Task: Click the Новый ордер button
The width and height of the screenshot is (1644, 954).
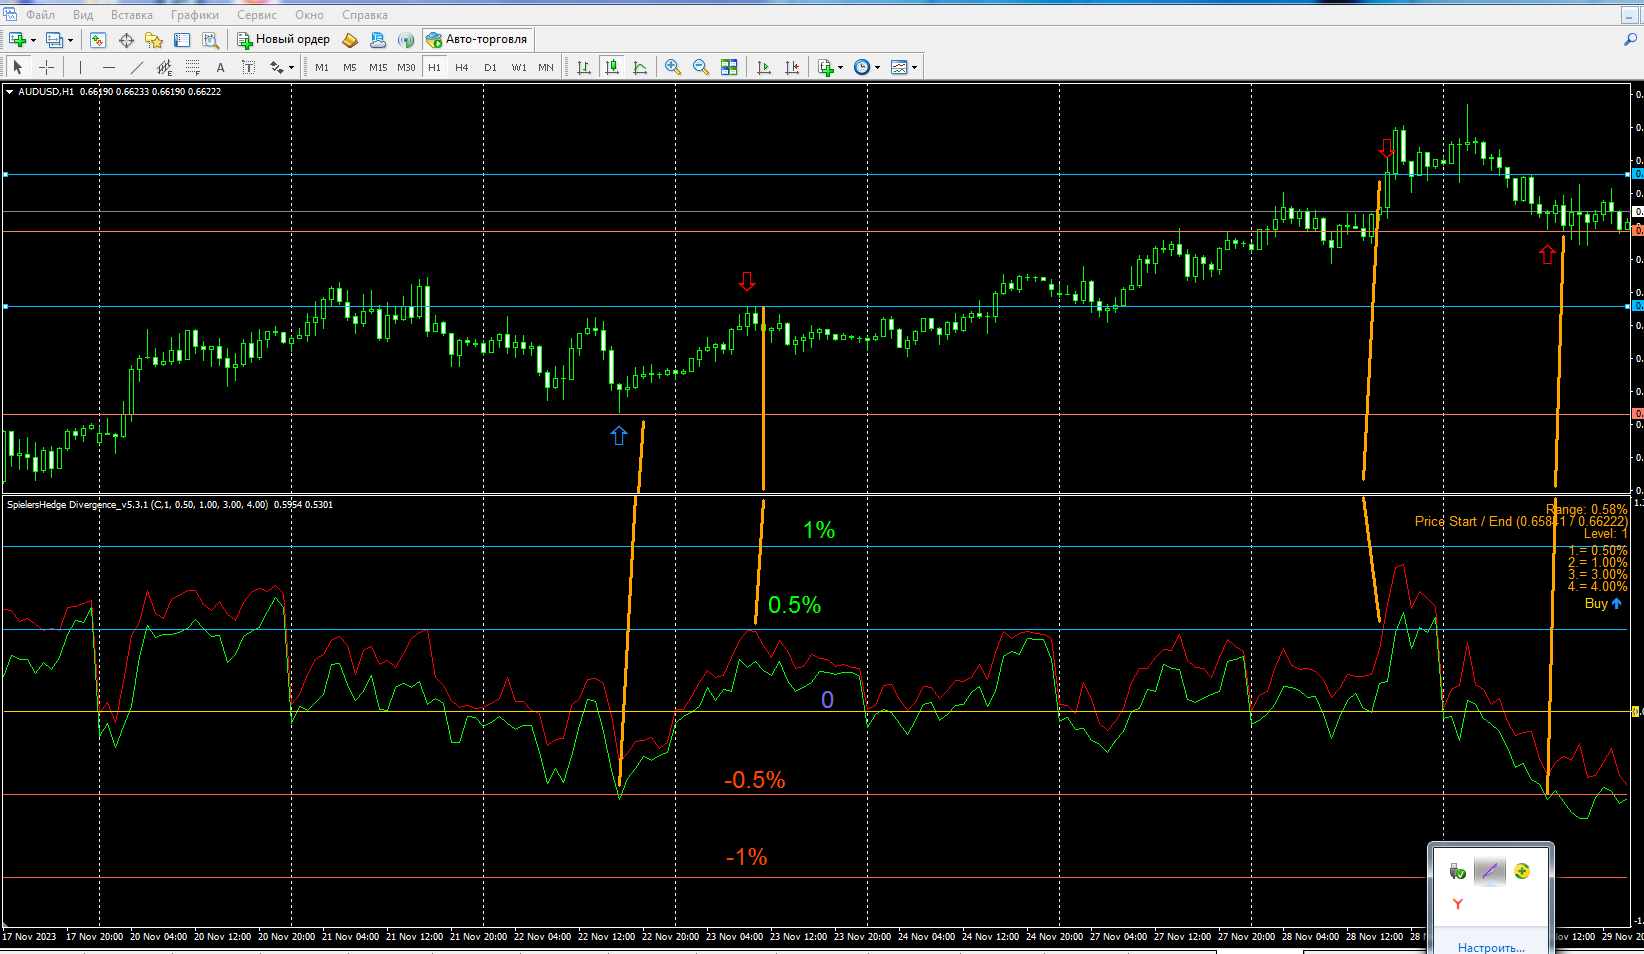Action: pos(284,40)
